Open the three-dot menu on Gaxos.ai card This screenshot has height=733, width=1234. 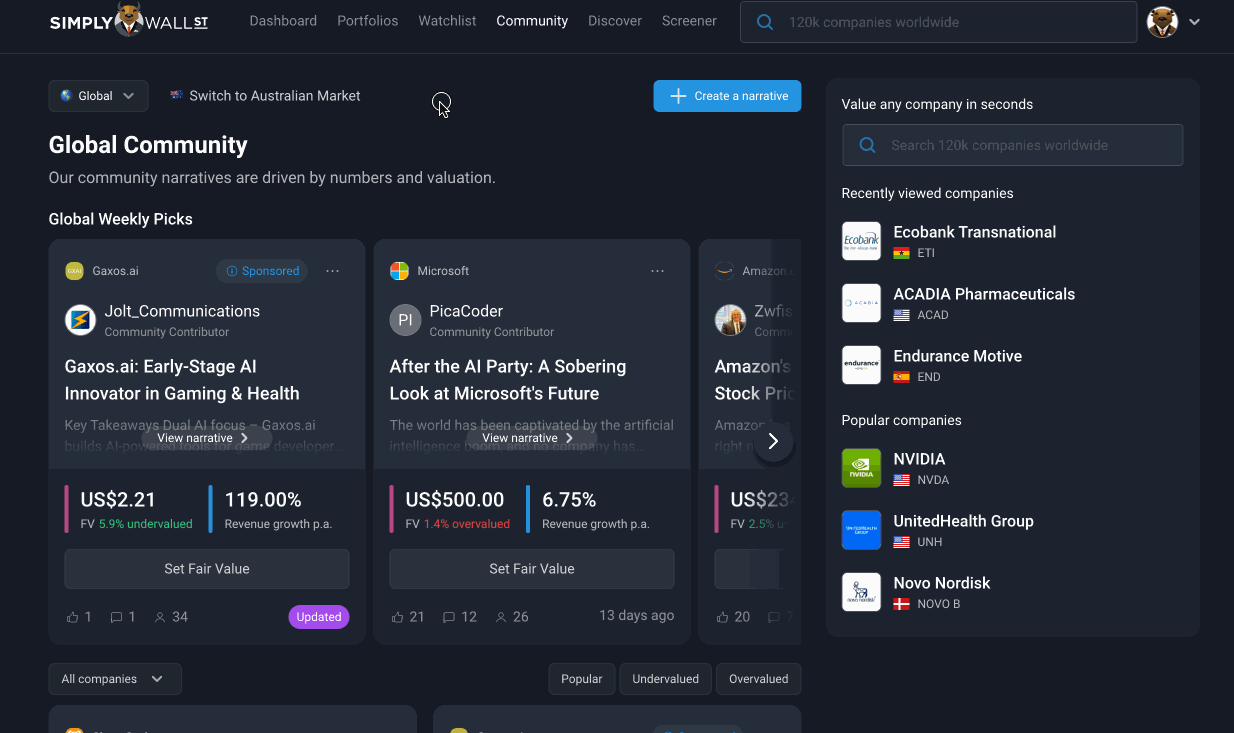[333, 271]
